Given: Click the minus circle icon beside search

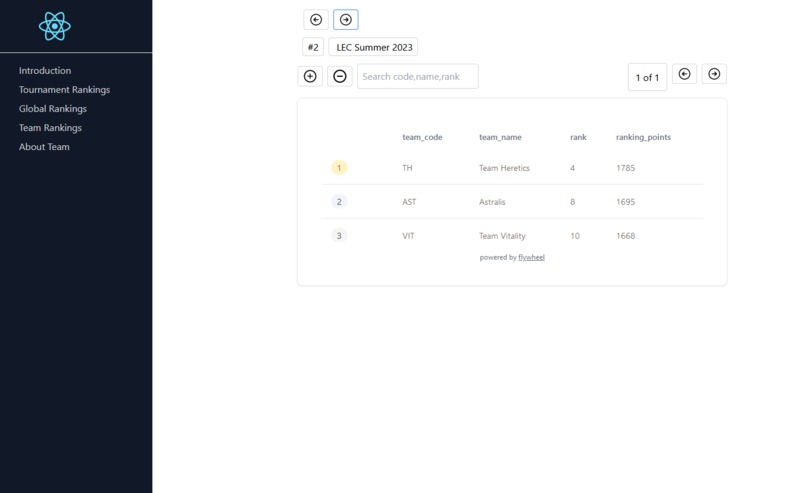Looking at the screenshot, I should coord(340,76).
